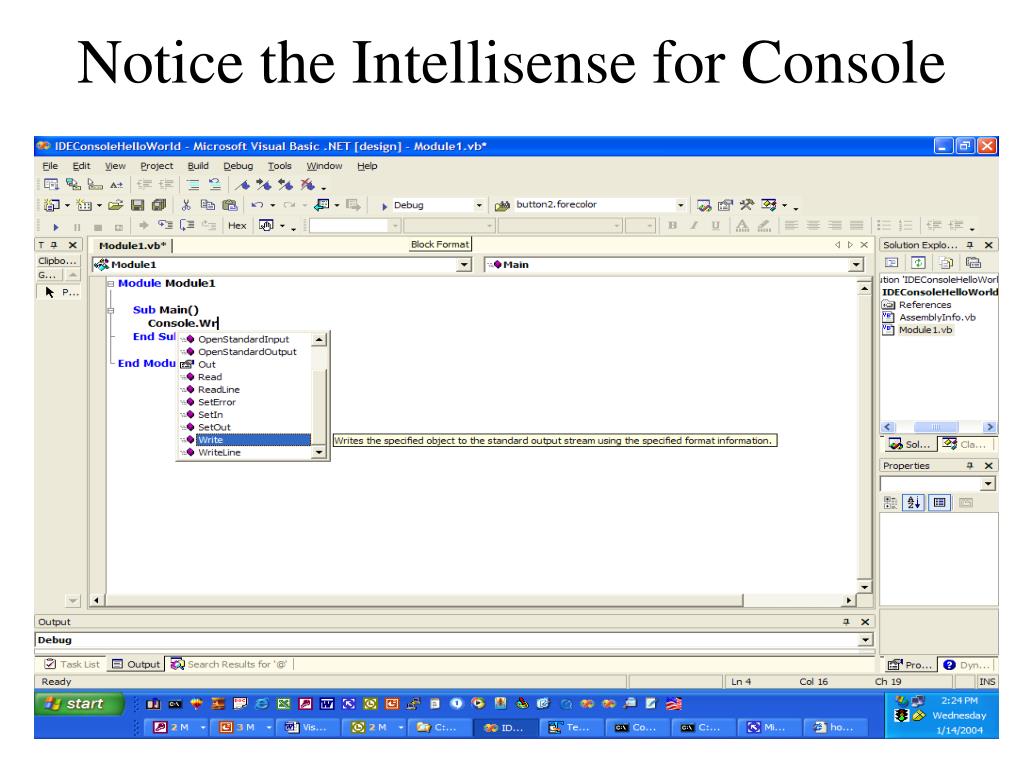This screenshot has height=768, width=1024.
Task: Click the Refresh icon in Solution Explorer
Action: pyautogui.click(x=918, y=263)
